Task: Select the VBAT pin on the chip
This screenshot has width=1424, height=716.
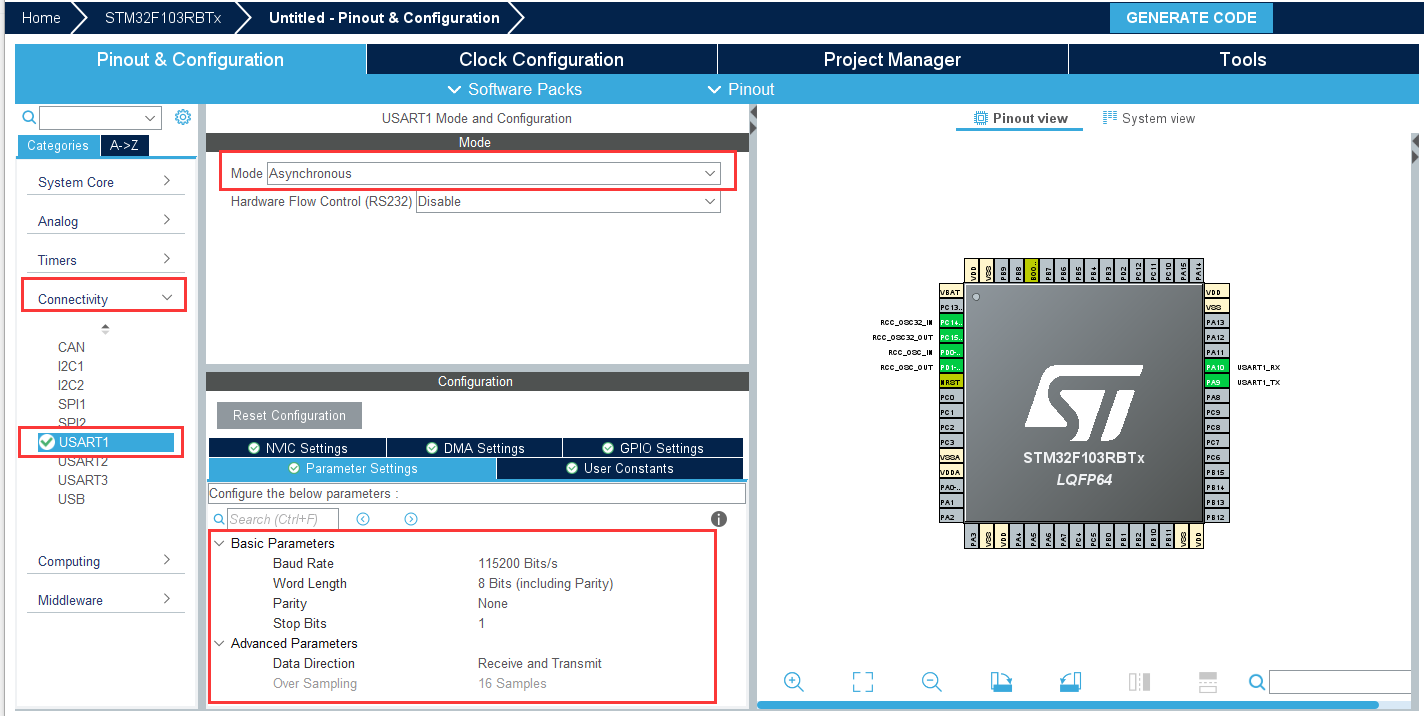Action: pyautogui.click(x=951, y=292)
